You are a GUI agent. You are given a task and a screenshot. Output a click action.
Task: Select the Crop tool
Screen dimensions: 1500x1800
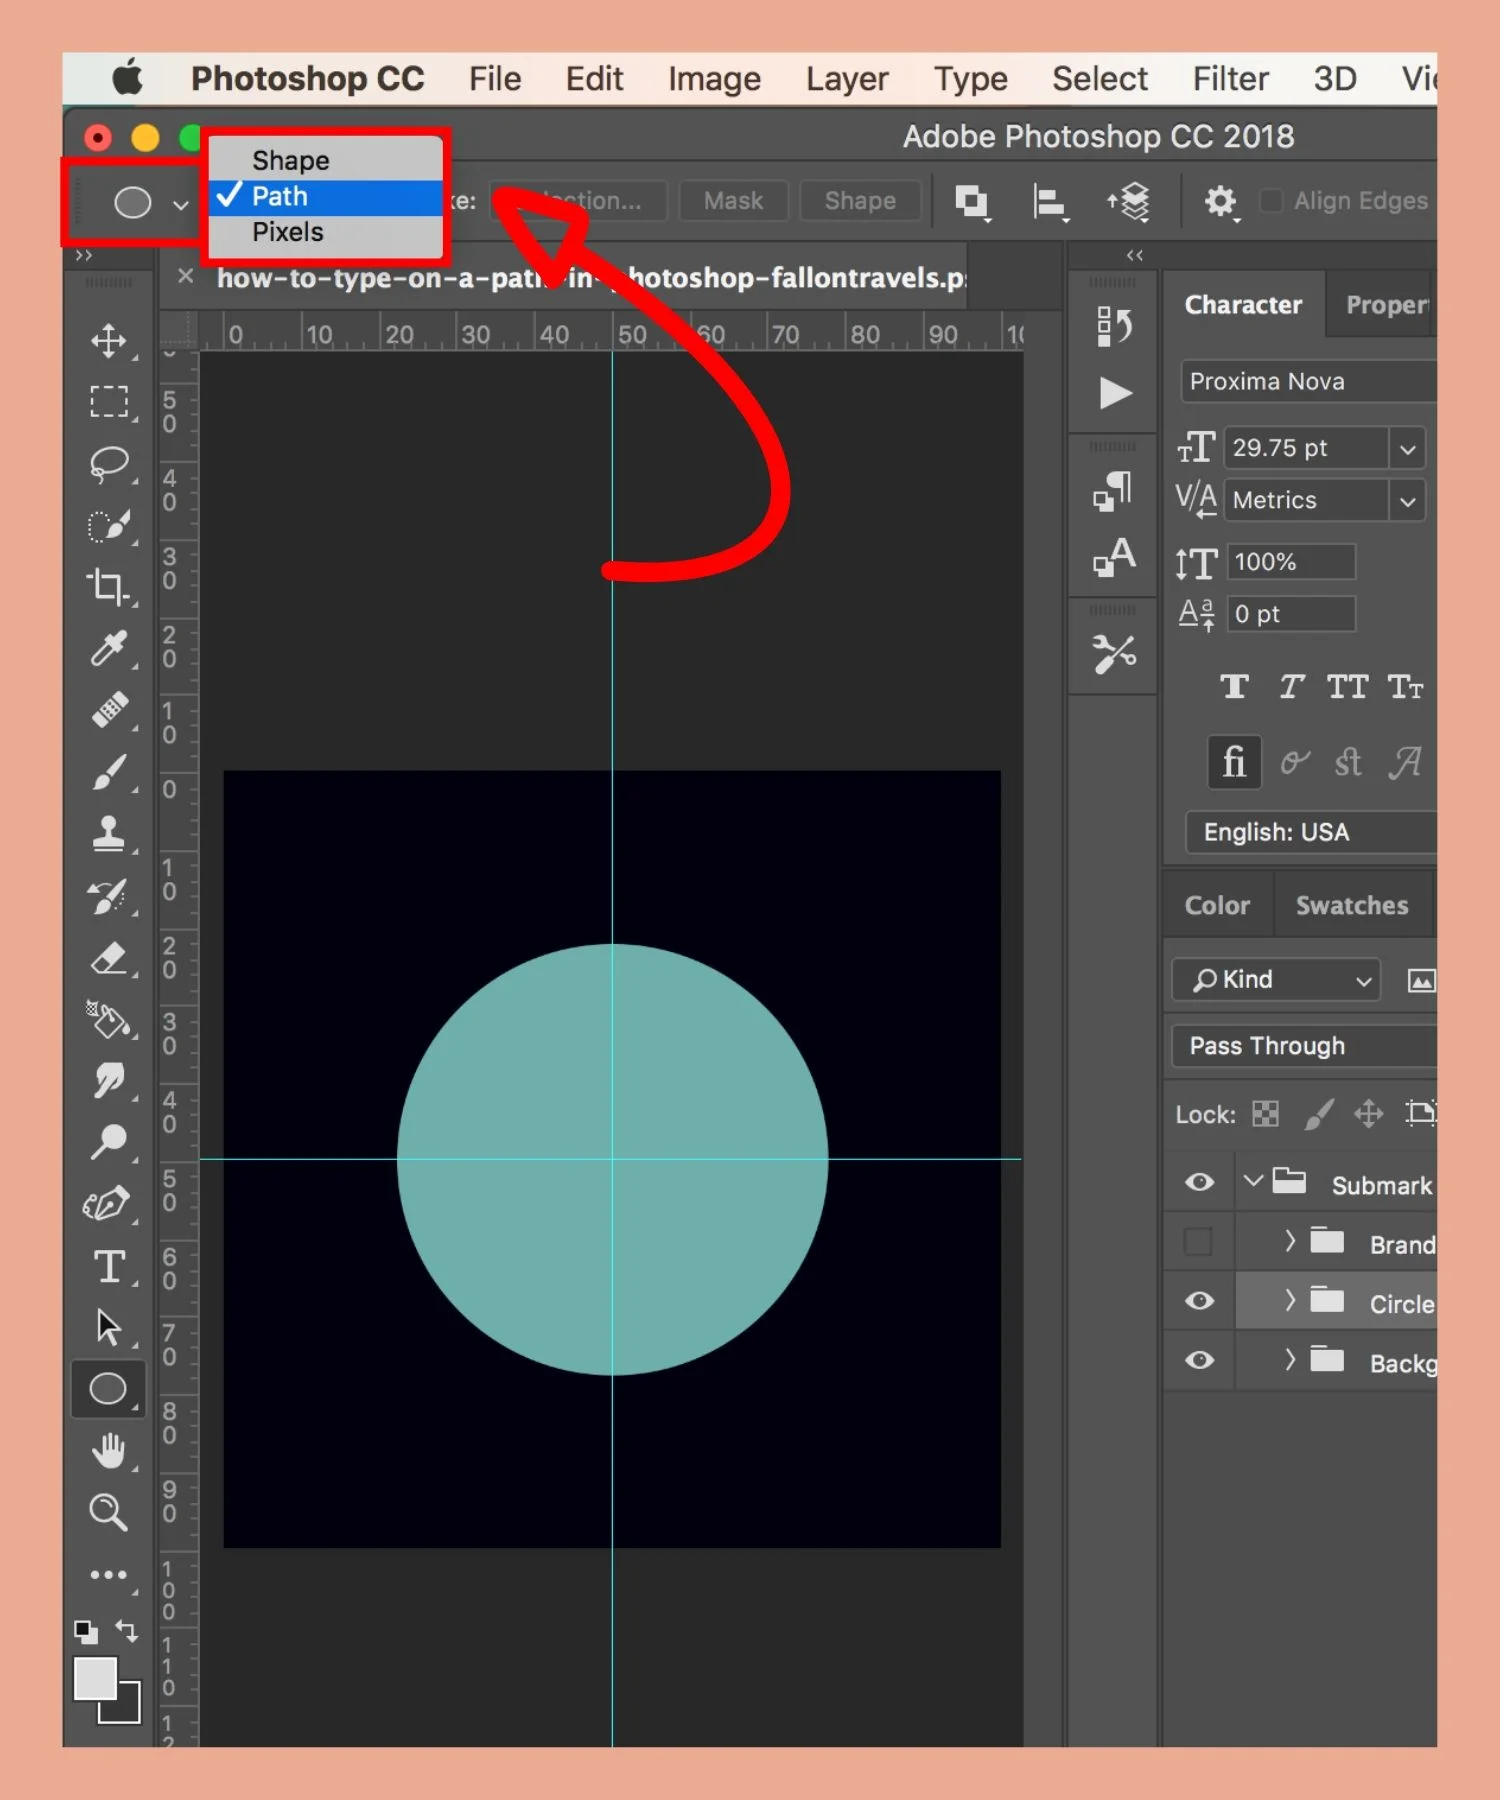point(109,587)
